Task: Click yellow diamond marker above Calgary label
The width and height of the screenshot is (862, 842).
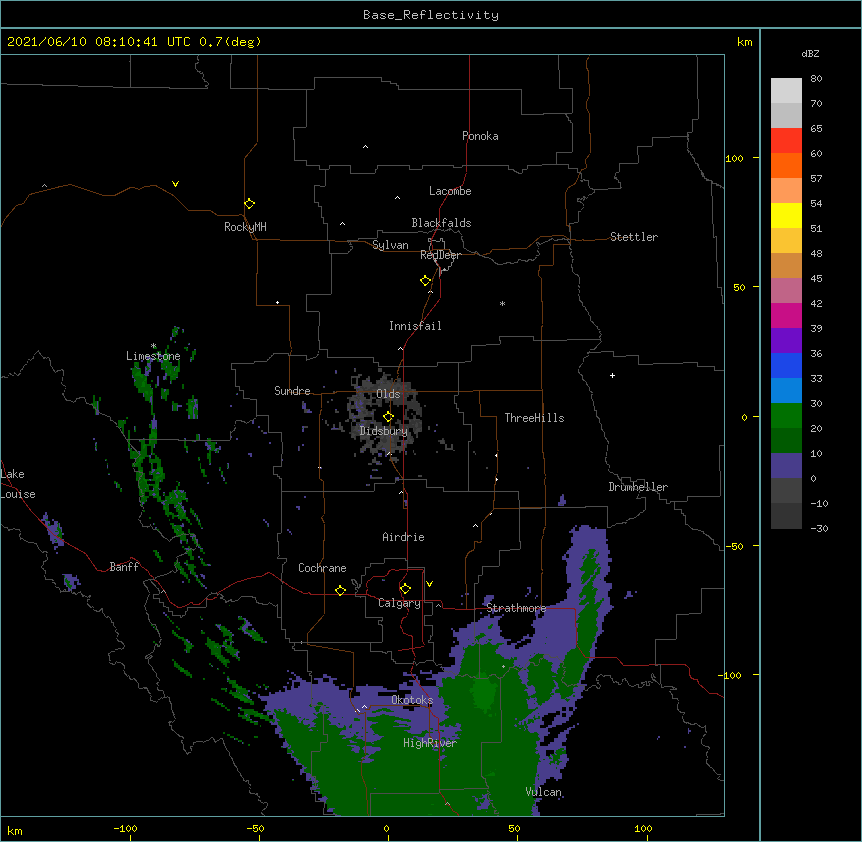Action: [x=405, y=589]
